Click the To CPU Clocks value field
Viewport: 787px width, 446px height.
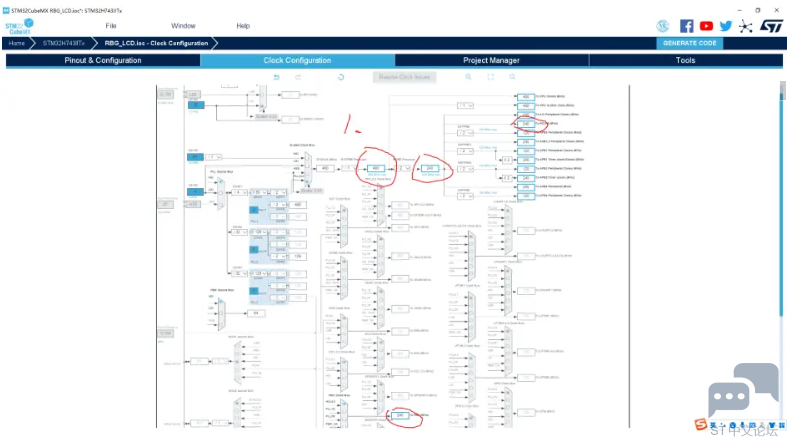(x=526, y=96)
